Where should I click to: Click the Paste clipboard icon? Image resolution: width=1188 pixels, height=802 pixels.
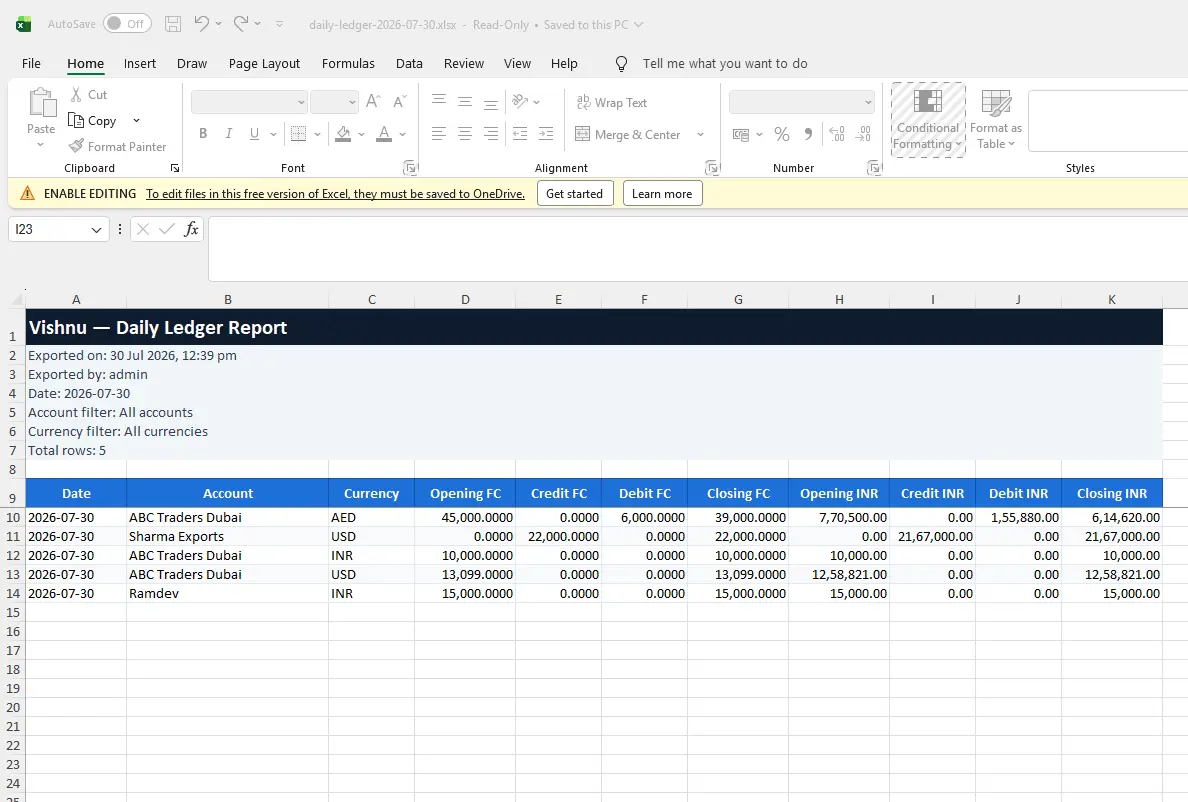tap(42, 103)
